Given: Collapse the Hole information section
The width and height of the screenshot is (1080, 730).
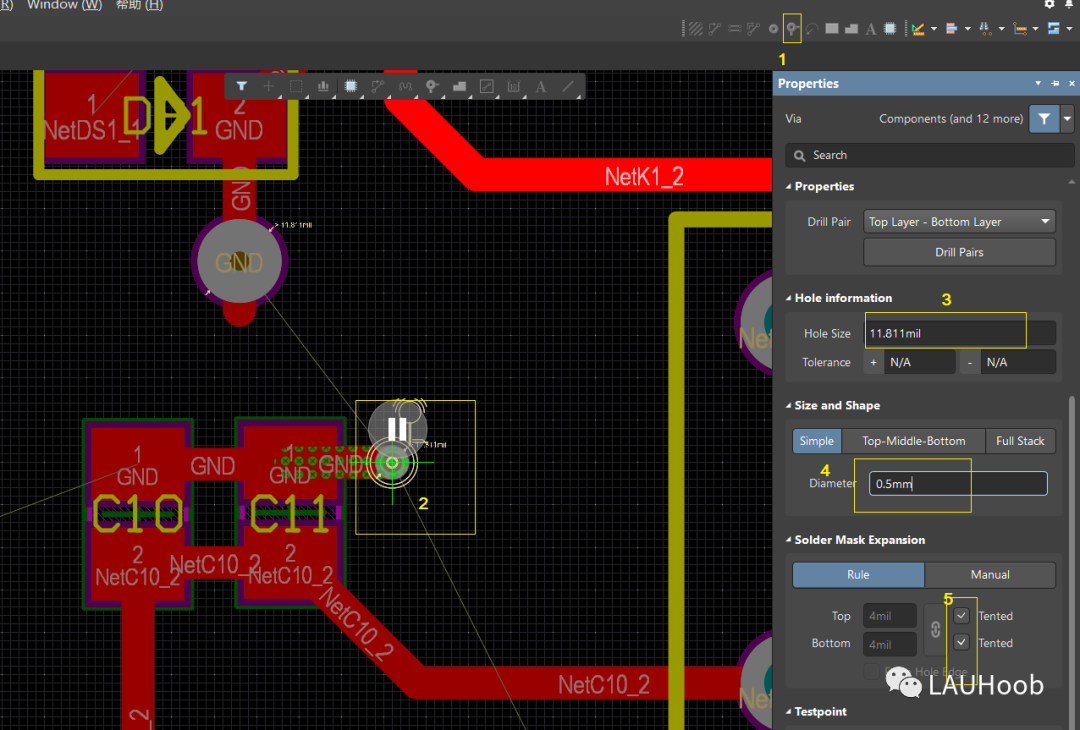Looking at the screenshot, I should coord(789,298).
